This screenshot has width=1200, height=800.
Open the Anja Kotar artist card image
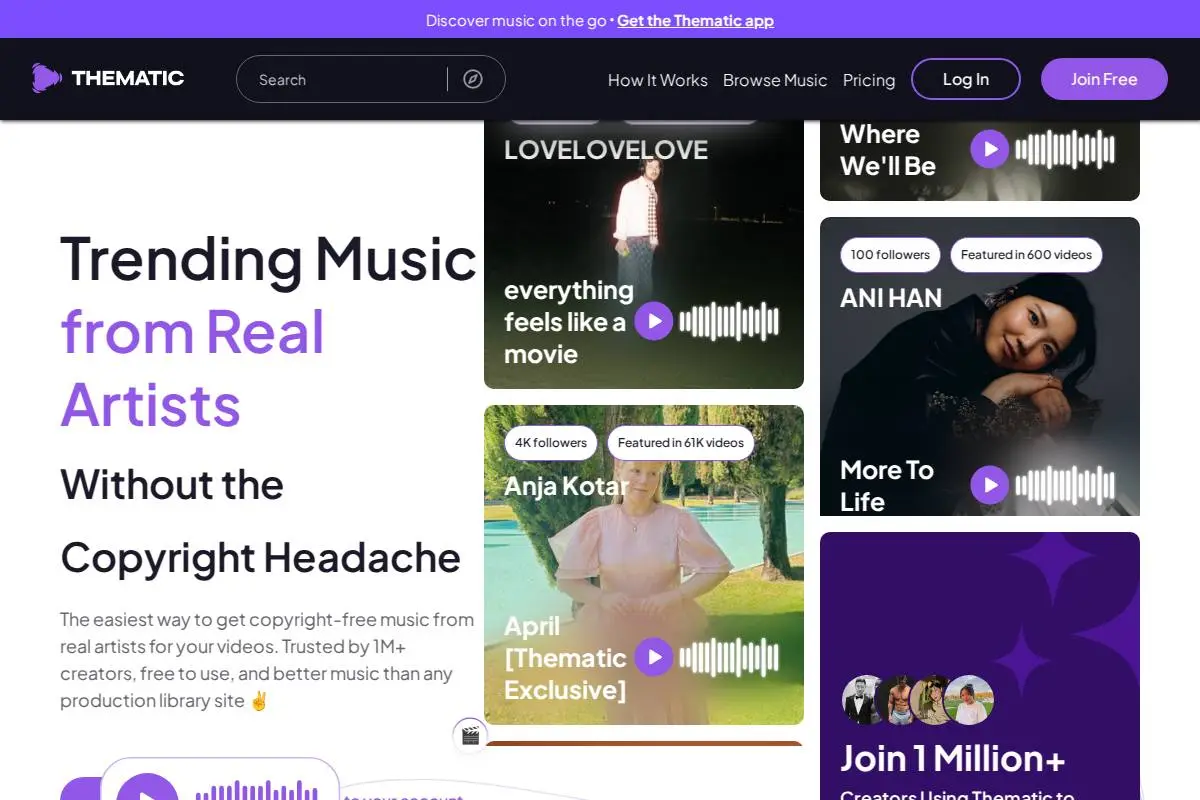coord(644,565)
